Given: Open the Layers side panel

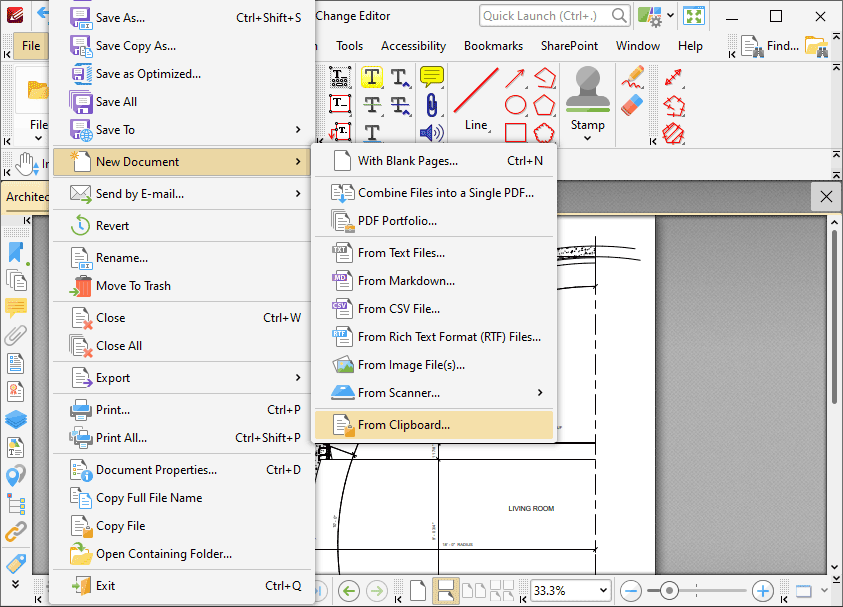Looking at the screenshot, I should click(x=16, y=419).
